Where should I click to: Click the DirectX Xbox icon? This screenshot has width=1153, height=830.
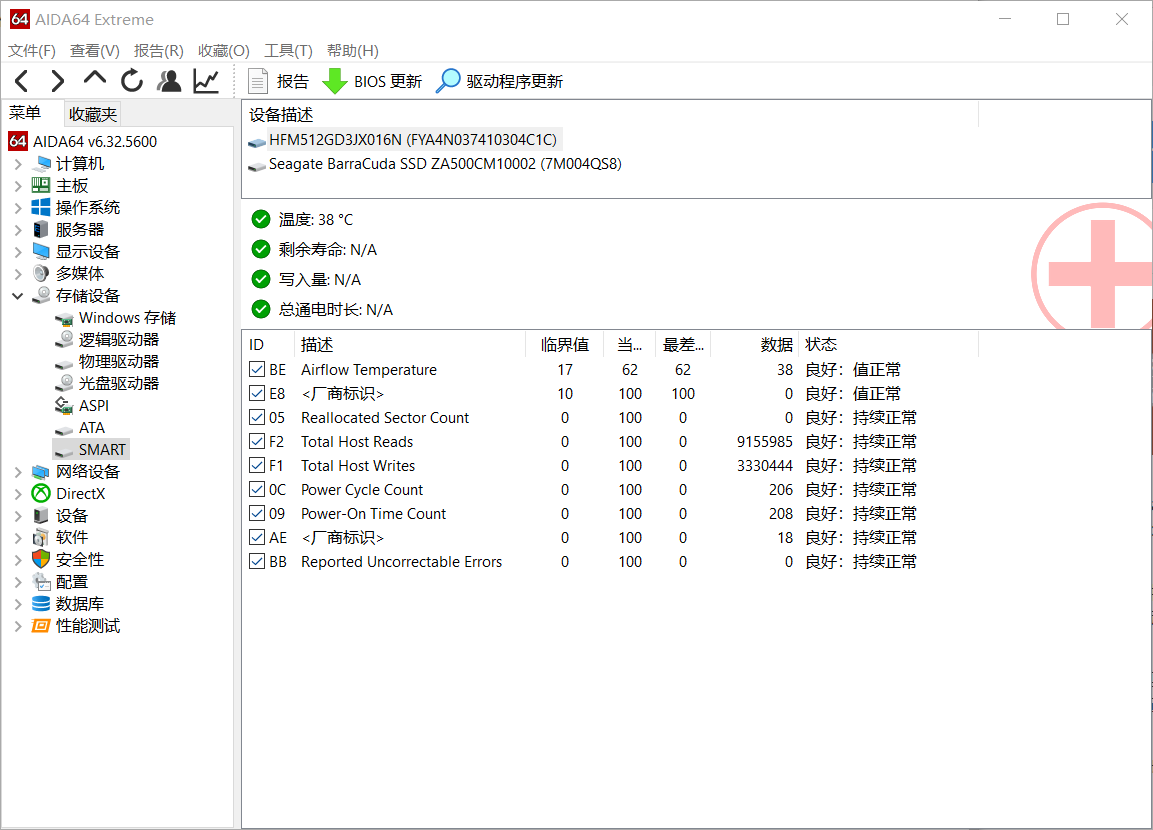[41, 493]
